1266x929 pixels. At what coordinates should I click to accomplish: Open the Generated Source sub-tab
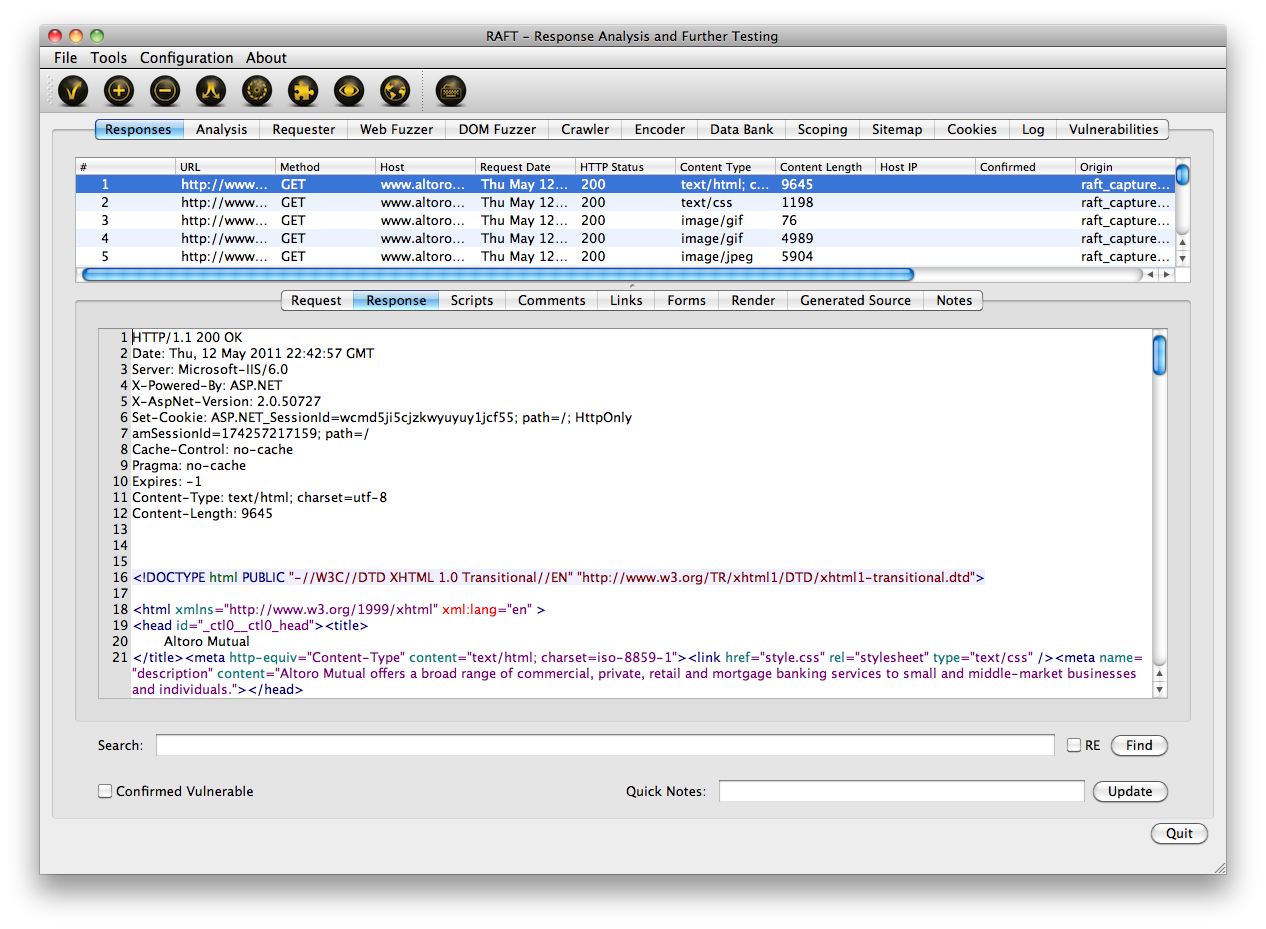(x=855, y=300)
